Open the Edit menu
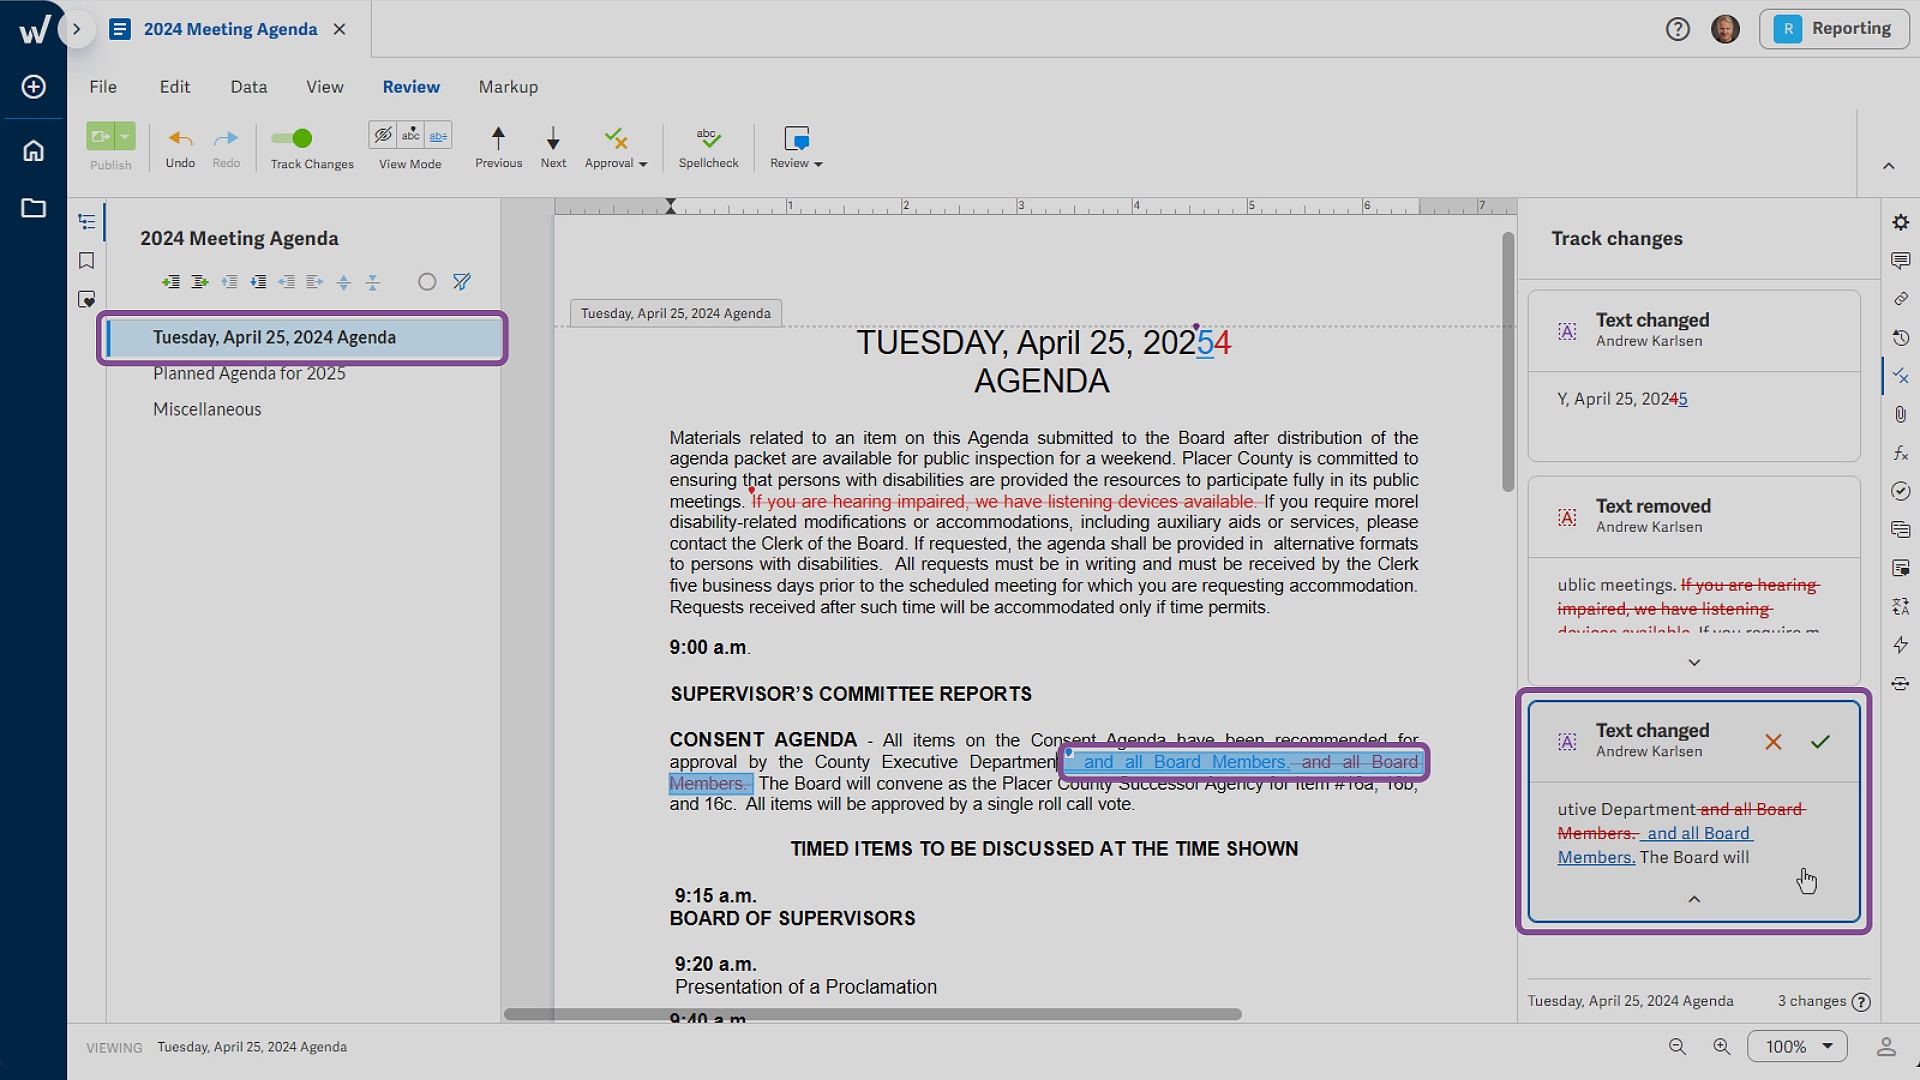 pos(175,87)
